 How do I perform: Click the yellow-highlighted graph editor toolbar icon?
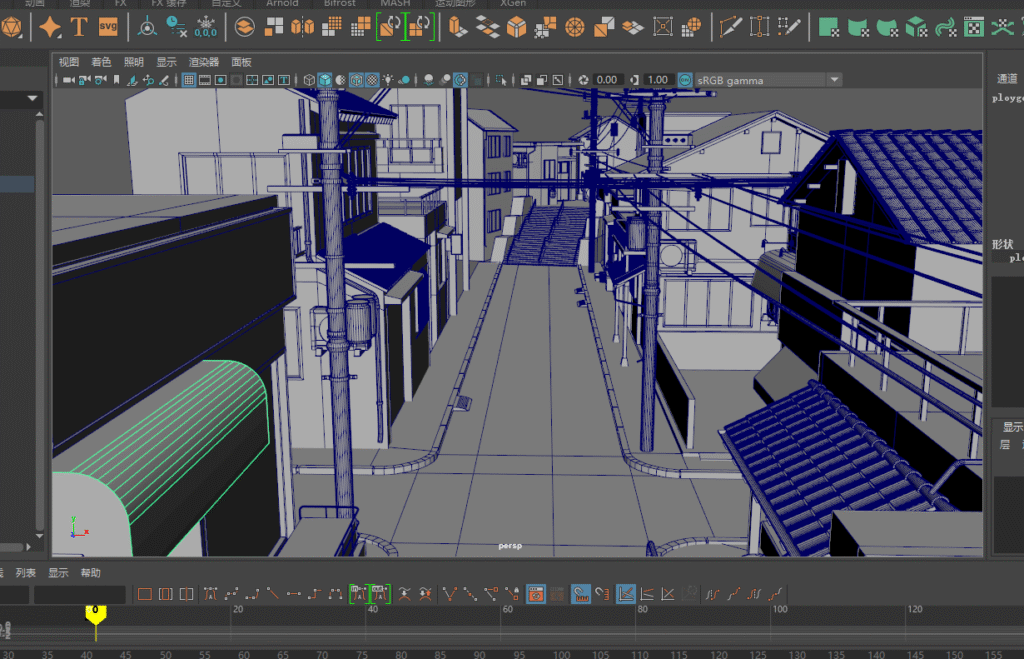click(x=536, y=594)
